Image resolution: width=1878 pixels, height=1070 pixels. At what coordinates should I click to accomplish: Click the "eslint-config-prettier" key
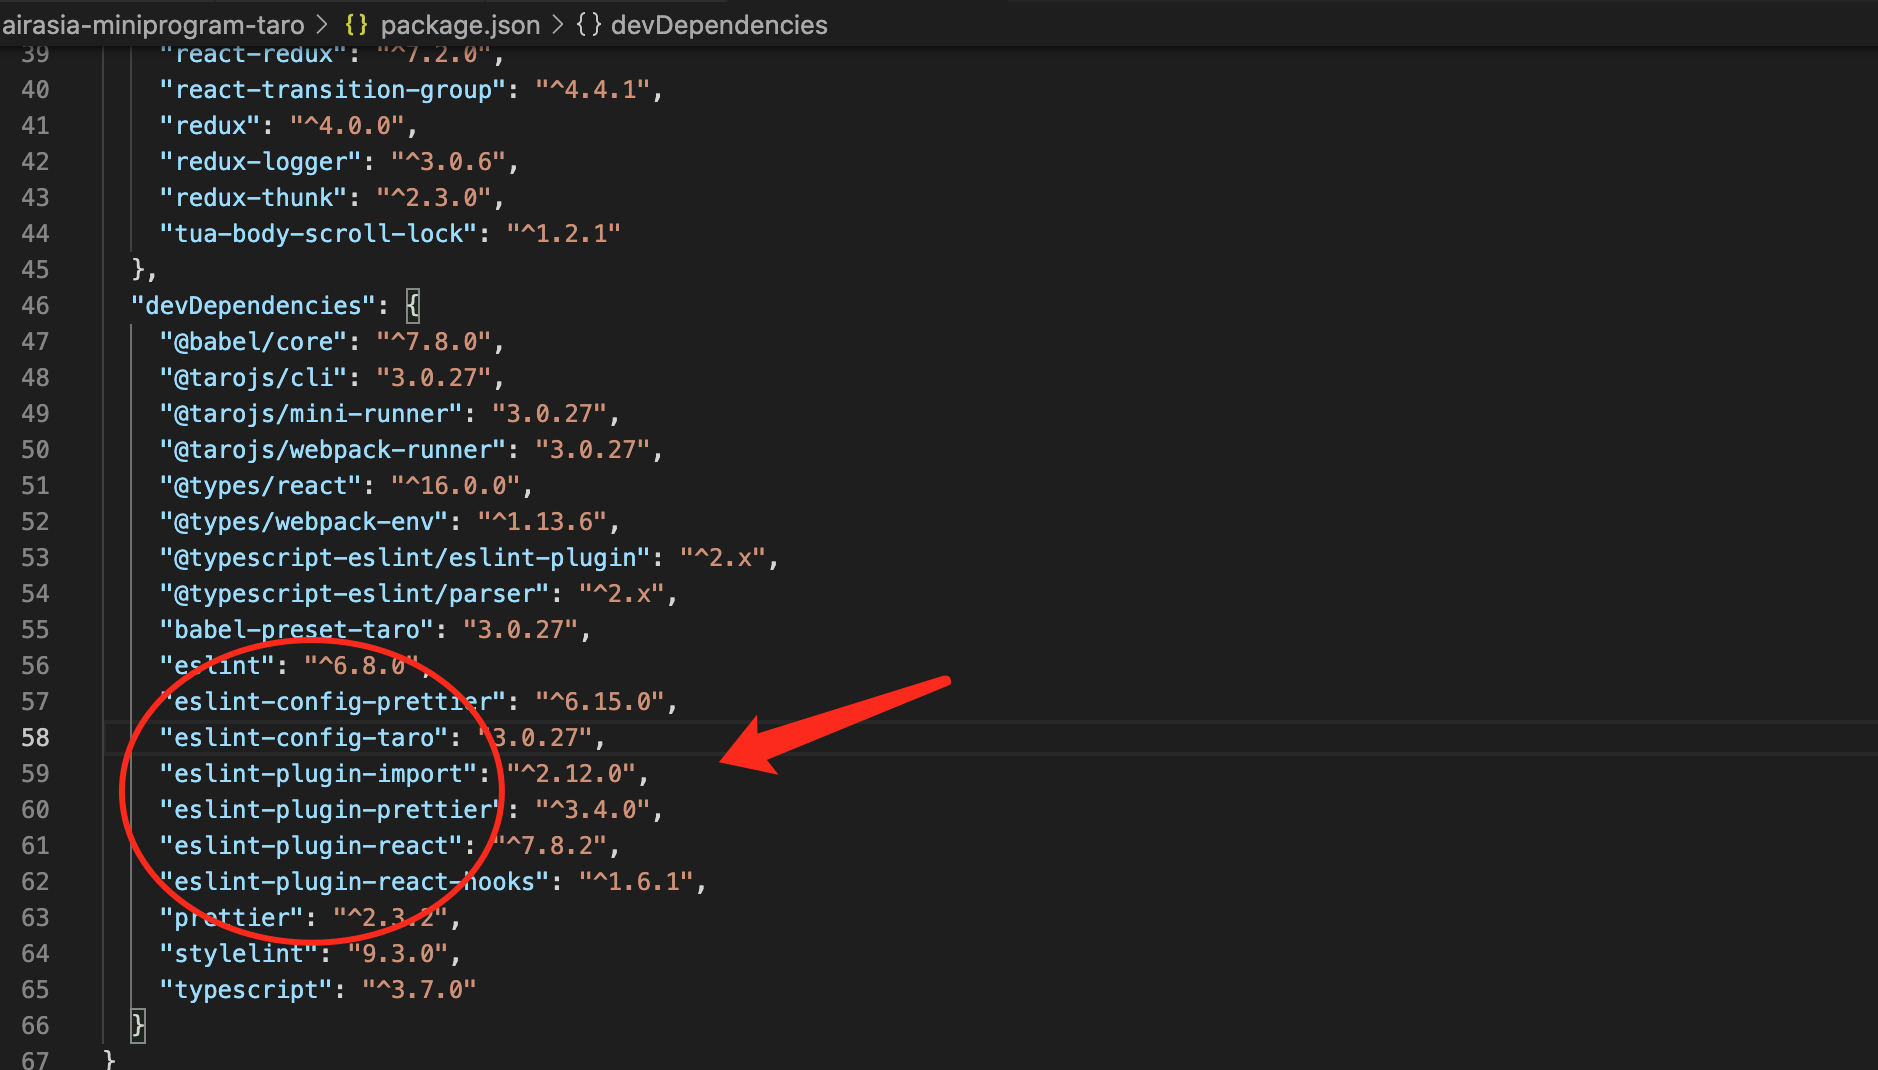[x=333, y=702]
